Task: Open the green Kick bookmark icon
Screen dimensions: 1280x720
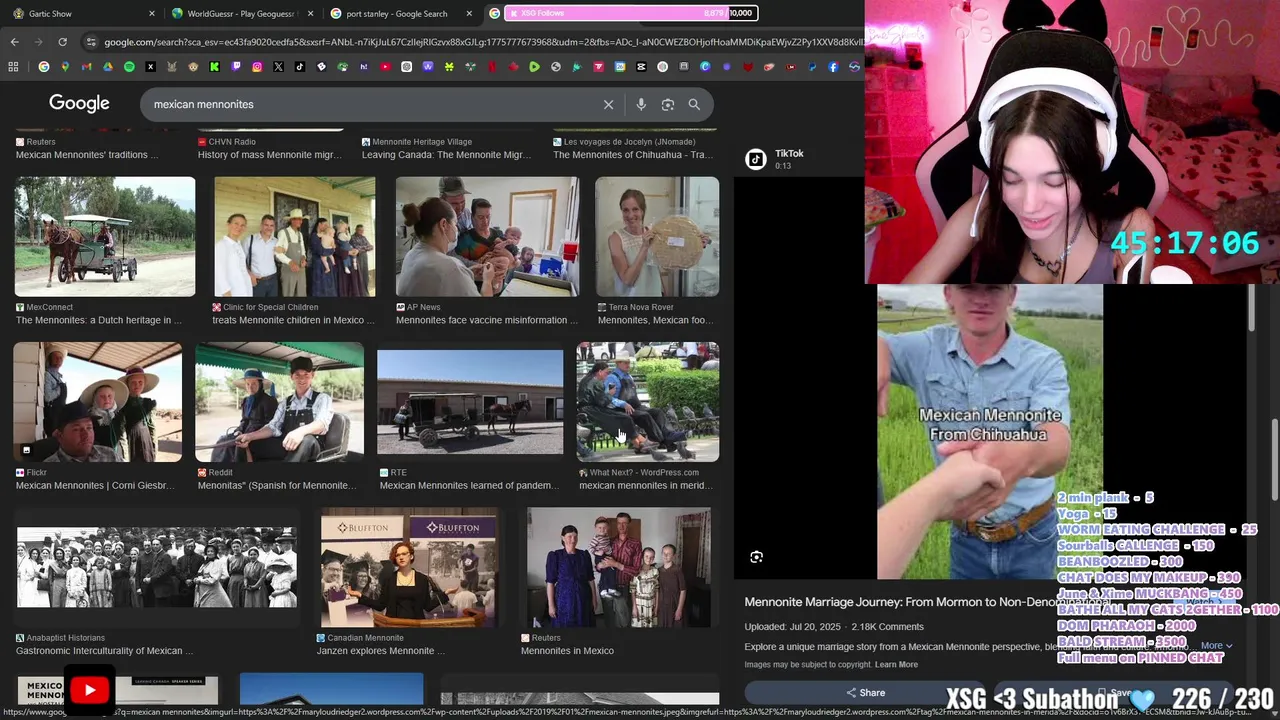Action: [214, 67]
